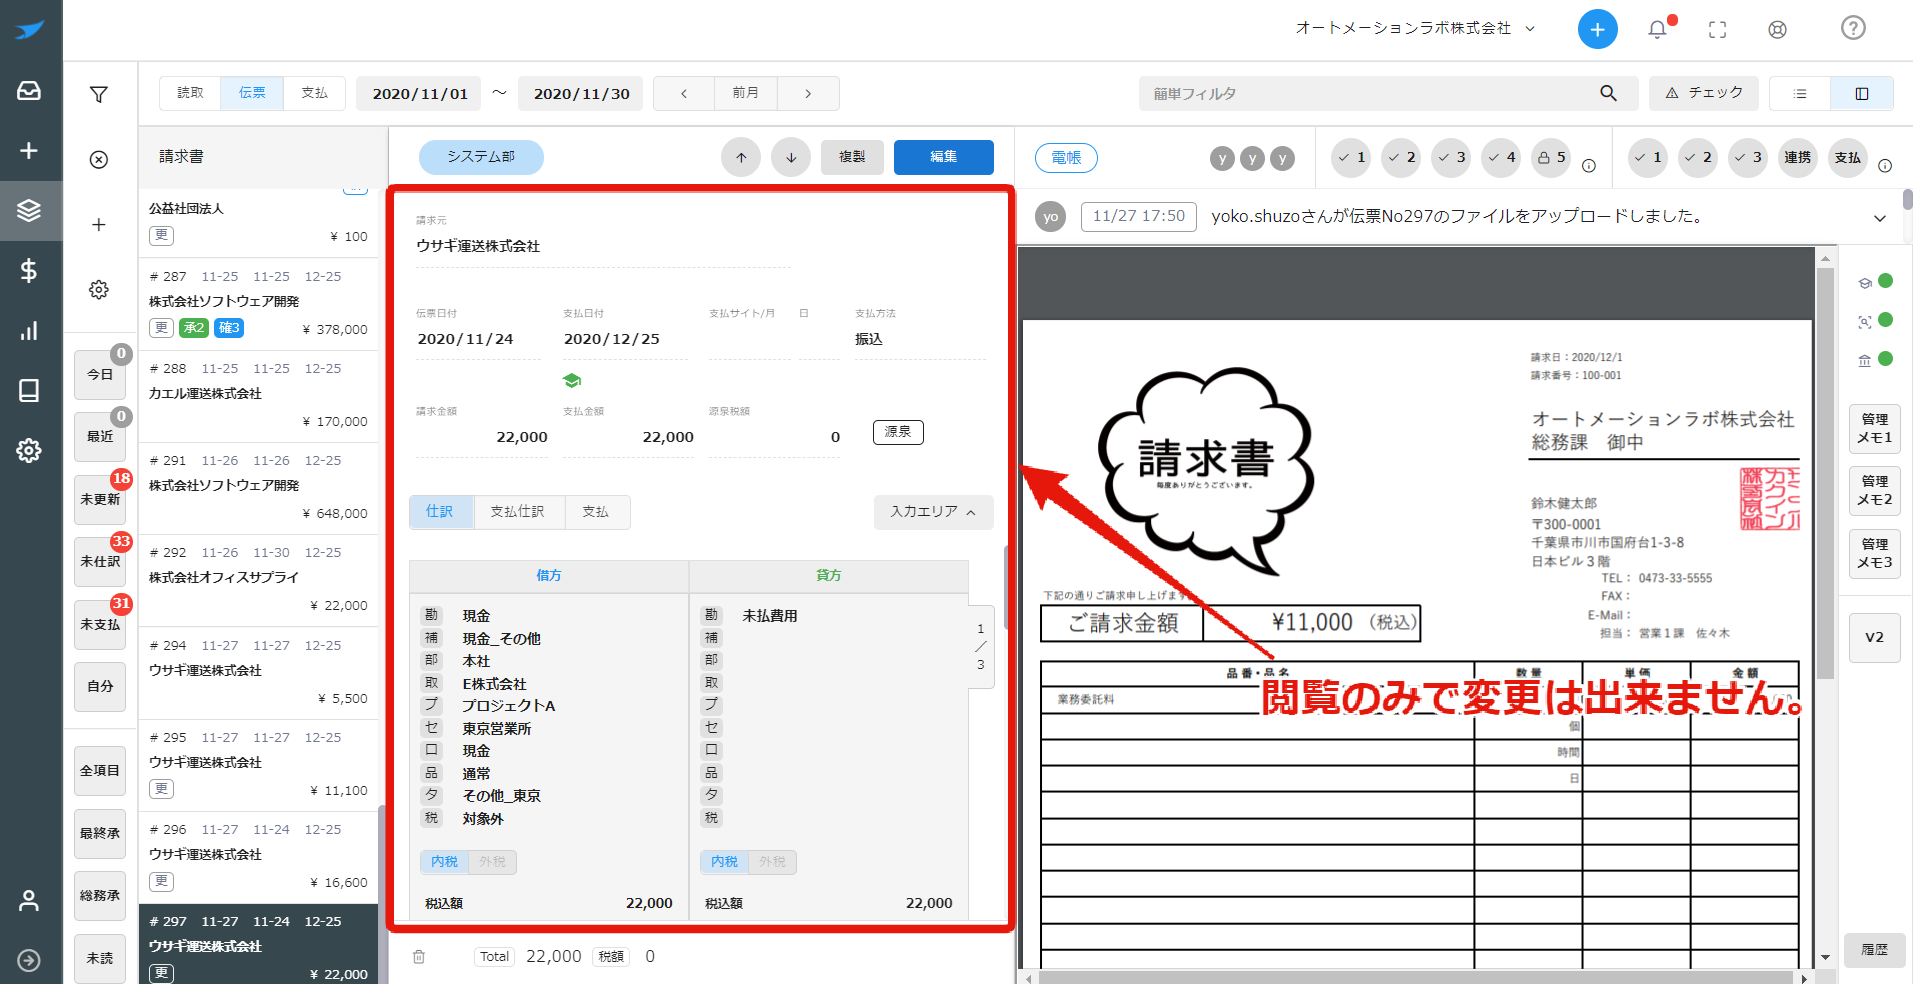Screen dimensions: 1913x984
Task: Collapse the 入力エリア expander
Action: 933,512
